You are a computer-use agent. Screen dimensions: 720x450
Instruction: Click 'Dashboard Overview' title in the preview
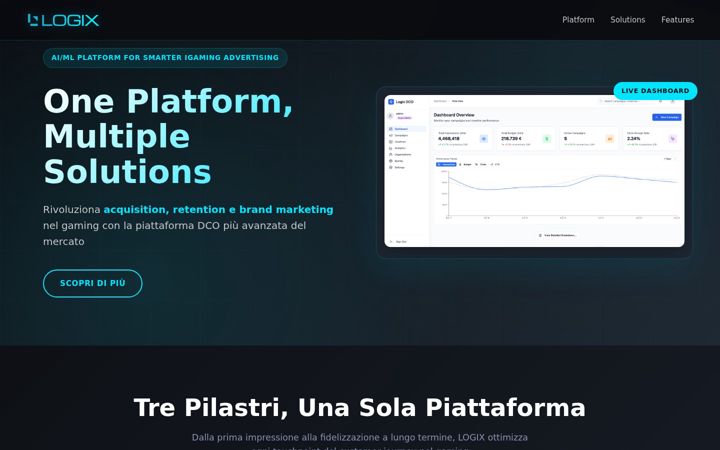[x=454, y=115]
